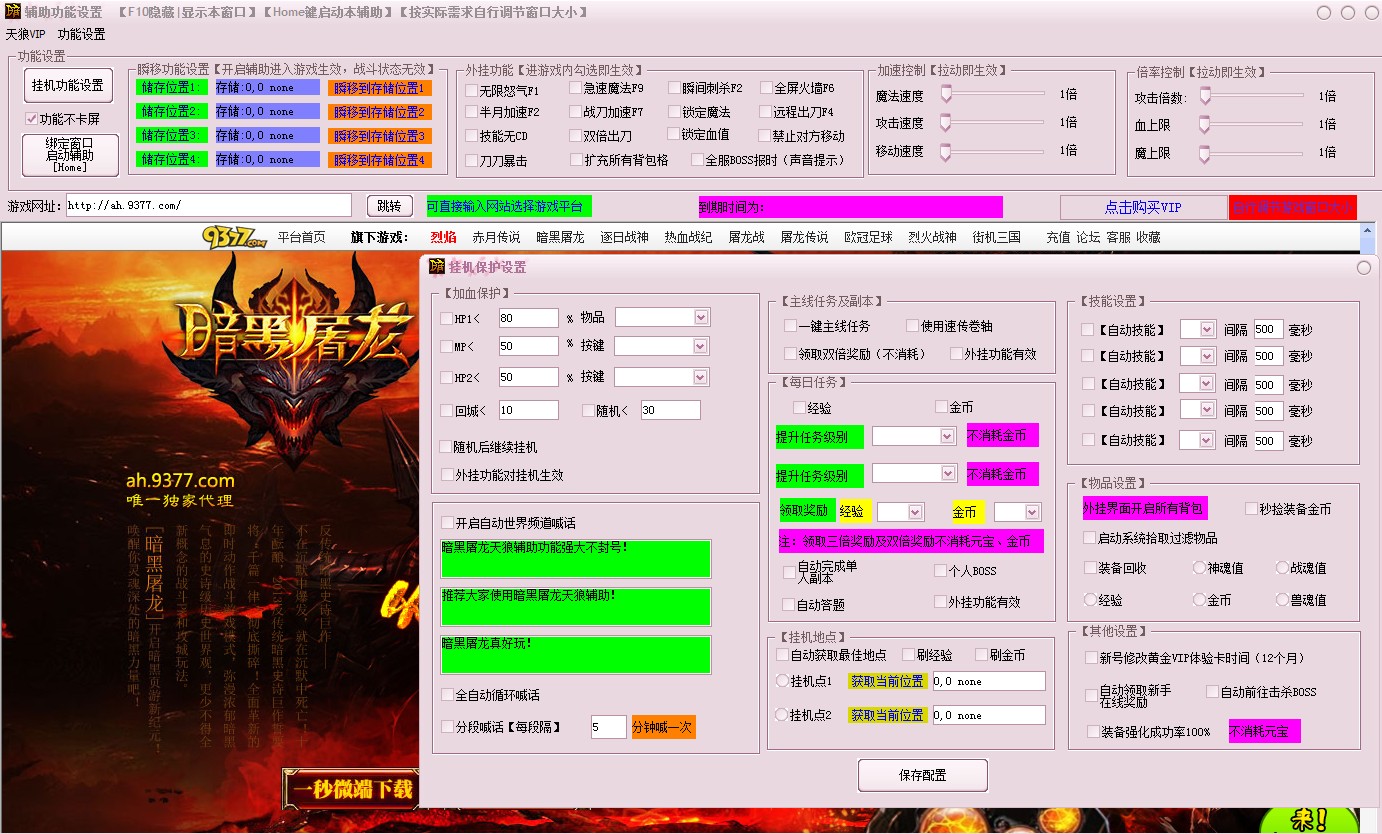The height and width of the screenshot is (834, 1382).
Task: Open the 天狼VIP menu
Action: [26, 34]
